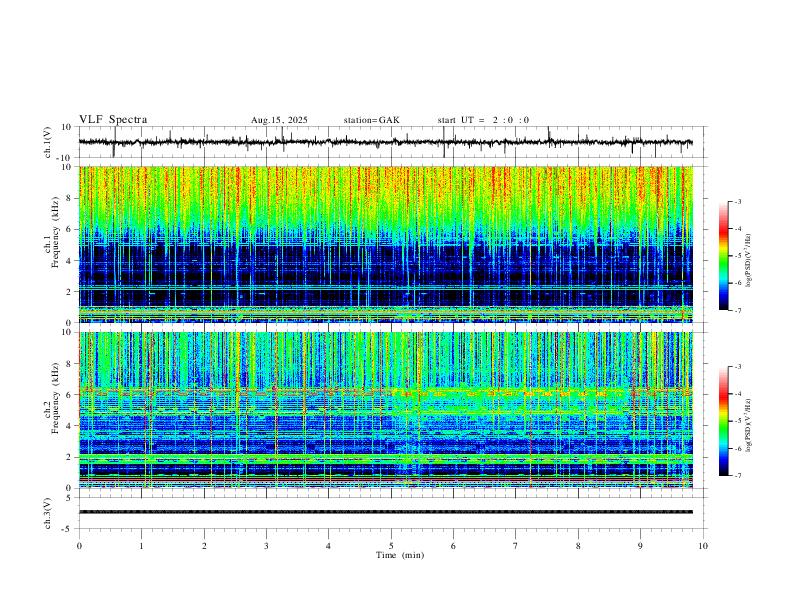Click the 'start UT = 2 :0 :0' text

click(483, 120)
